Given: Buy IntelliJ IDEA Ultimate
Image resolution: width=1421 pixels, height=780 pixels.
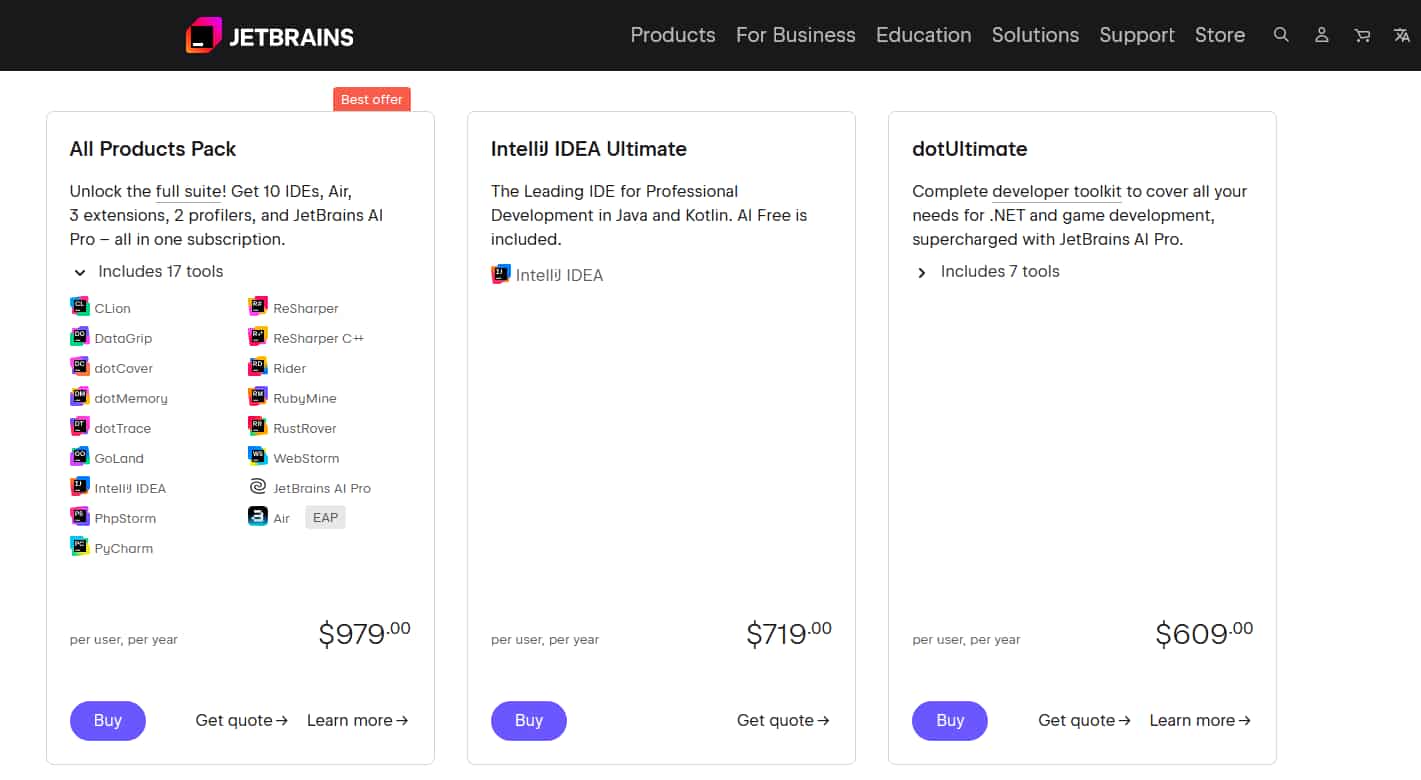Looking at the screenshot, I should coord(529,720).
